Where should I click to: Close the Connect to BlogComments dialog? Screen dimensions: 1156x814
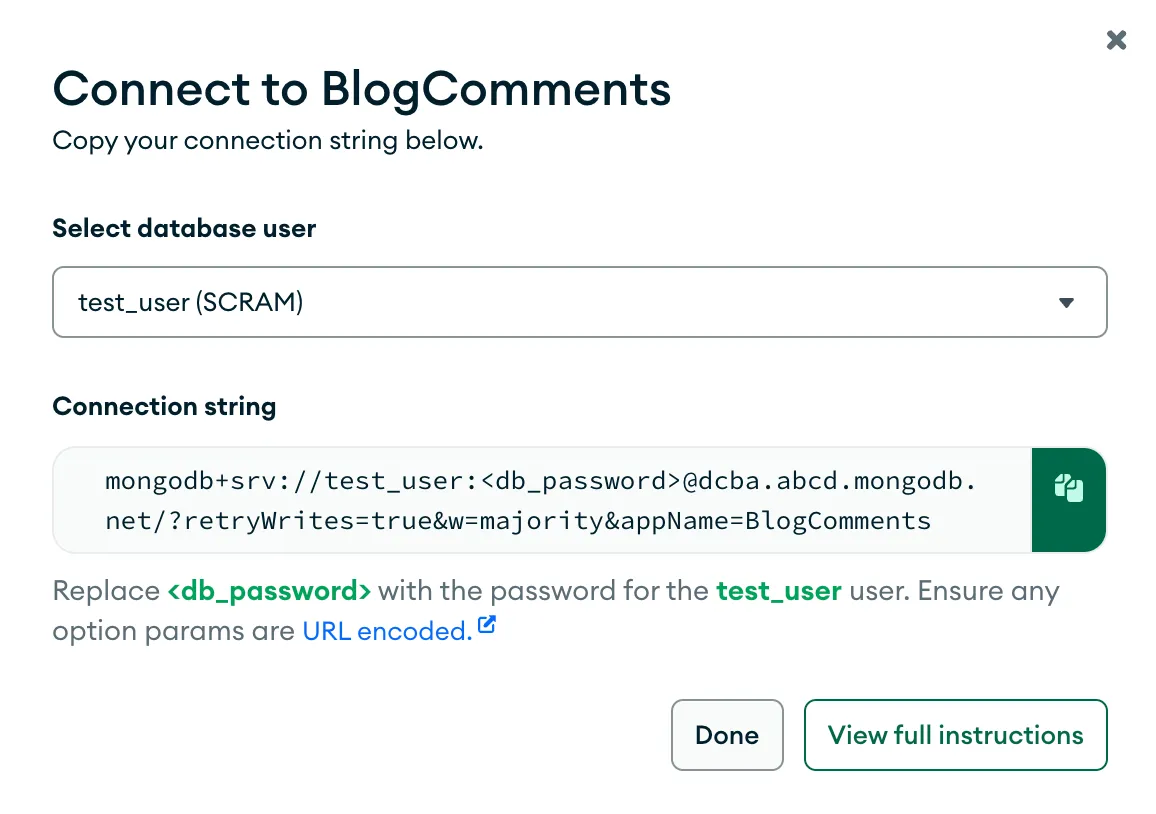1116,40
